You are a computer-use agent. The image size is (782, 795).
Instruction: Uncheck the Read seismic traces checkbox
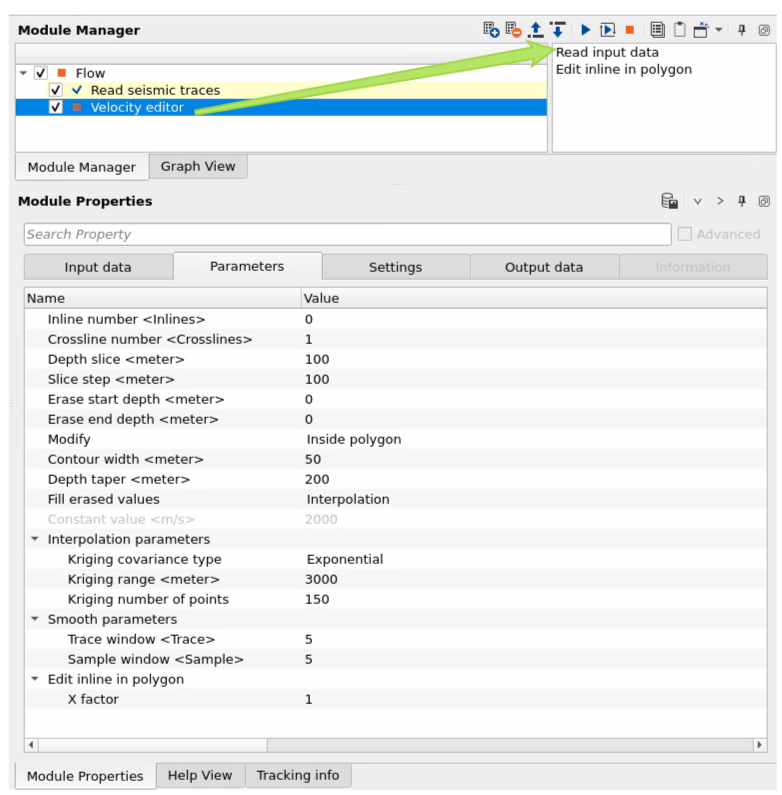[56, 90]
